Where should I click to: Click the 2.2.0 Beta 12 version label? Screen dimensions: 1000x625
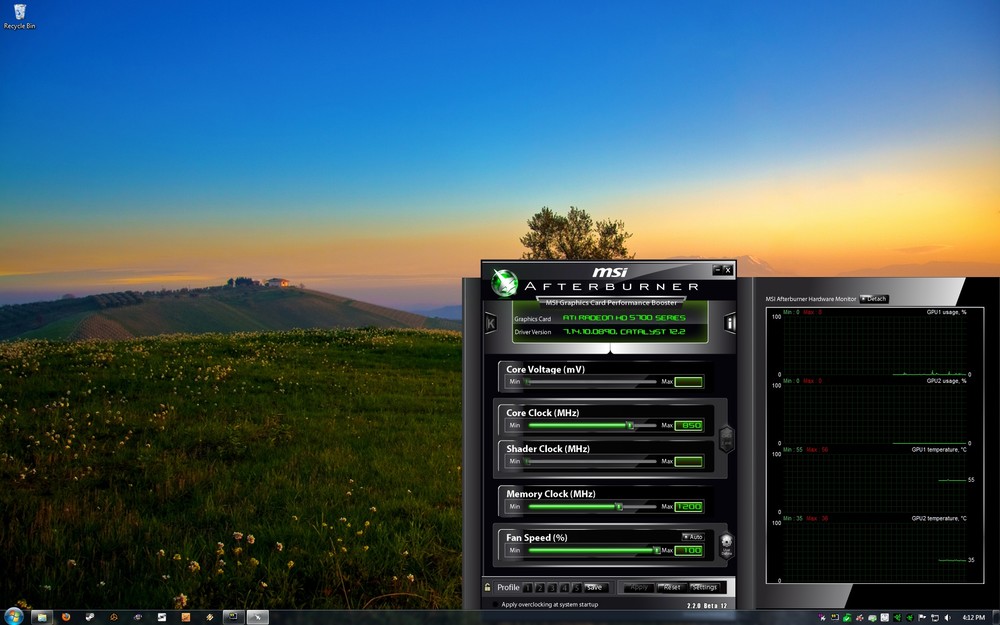pyautogui.click(x=707, y=605)
